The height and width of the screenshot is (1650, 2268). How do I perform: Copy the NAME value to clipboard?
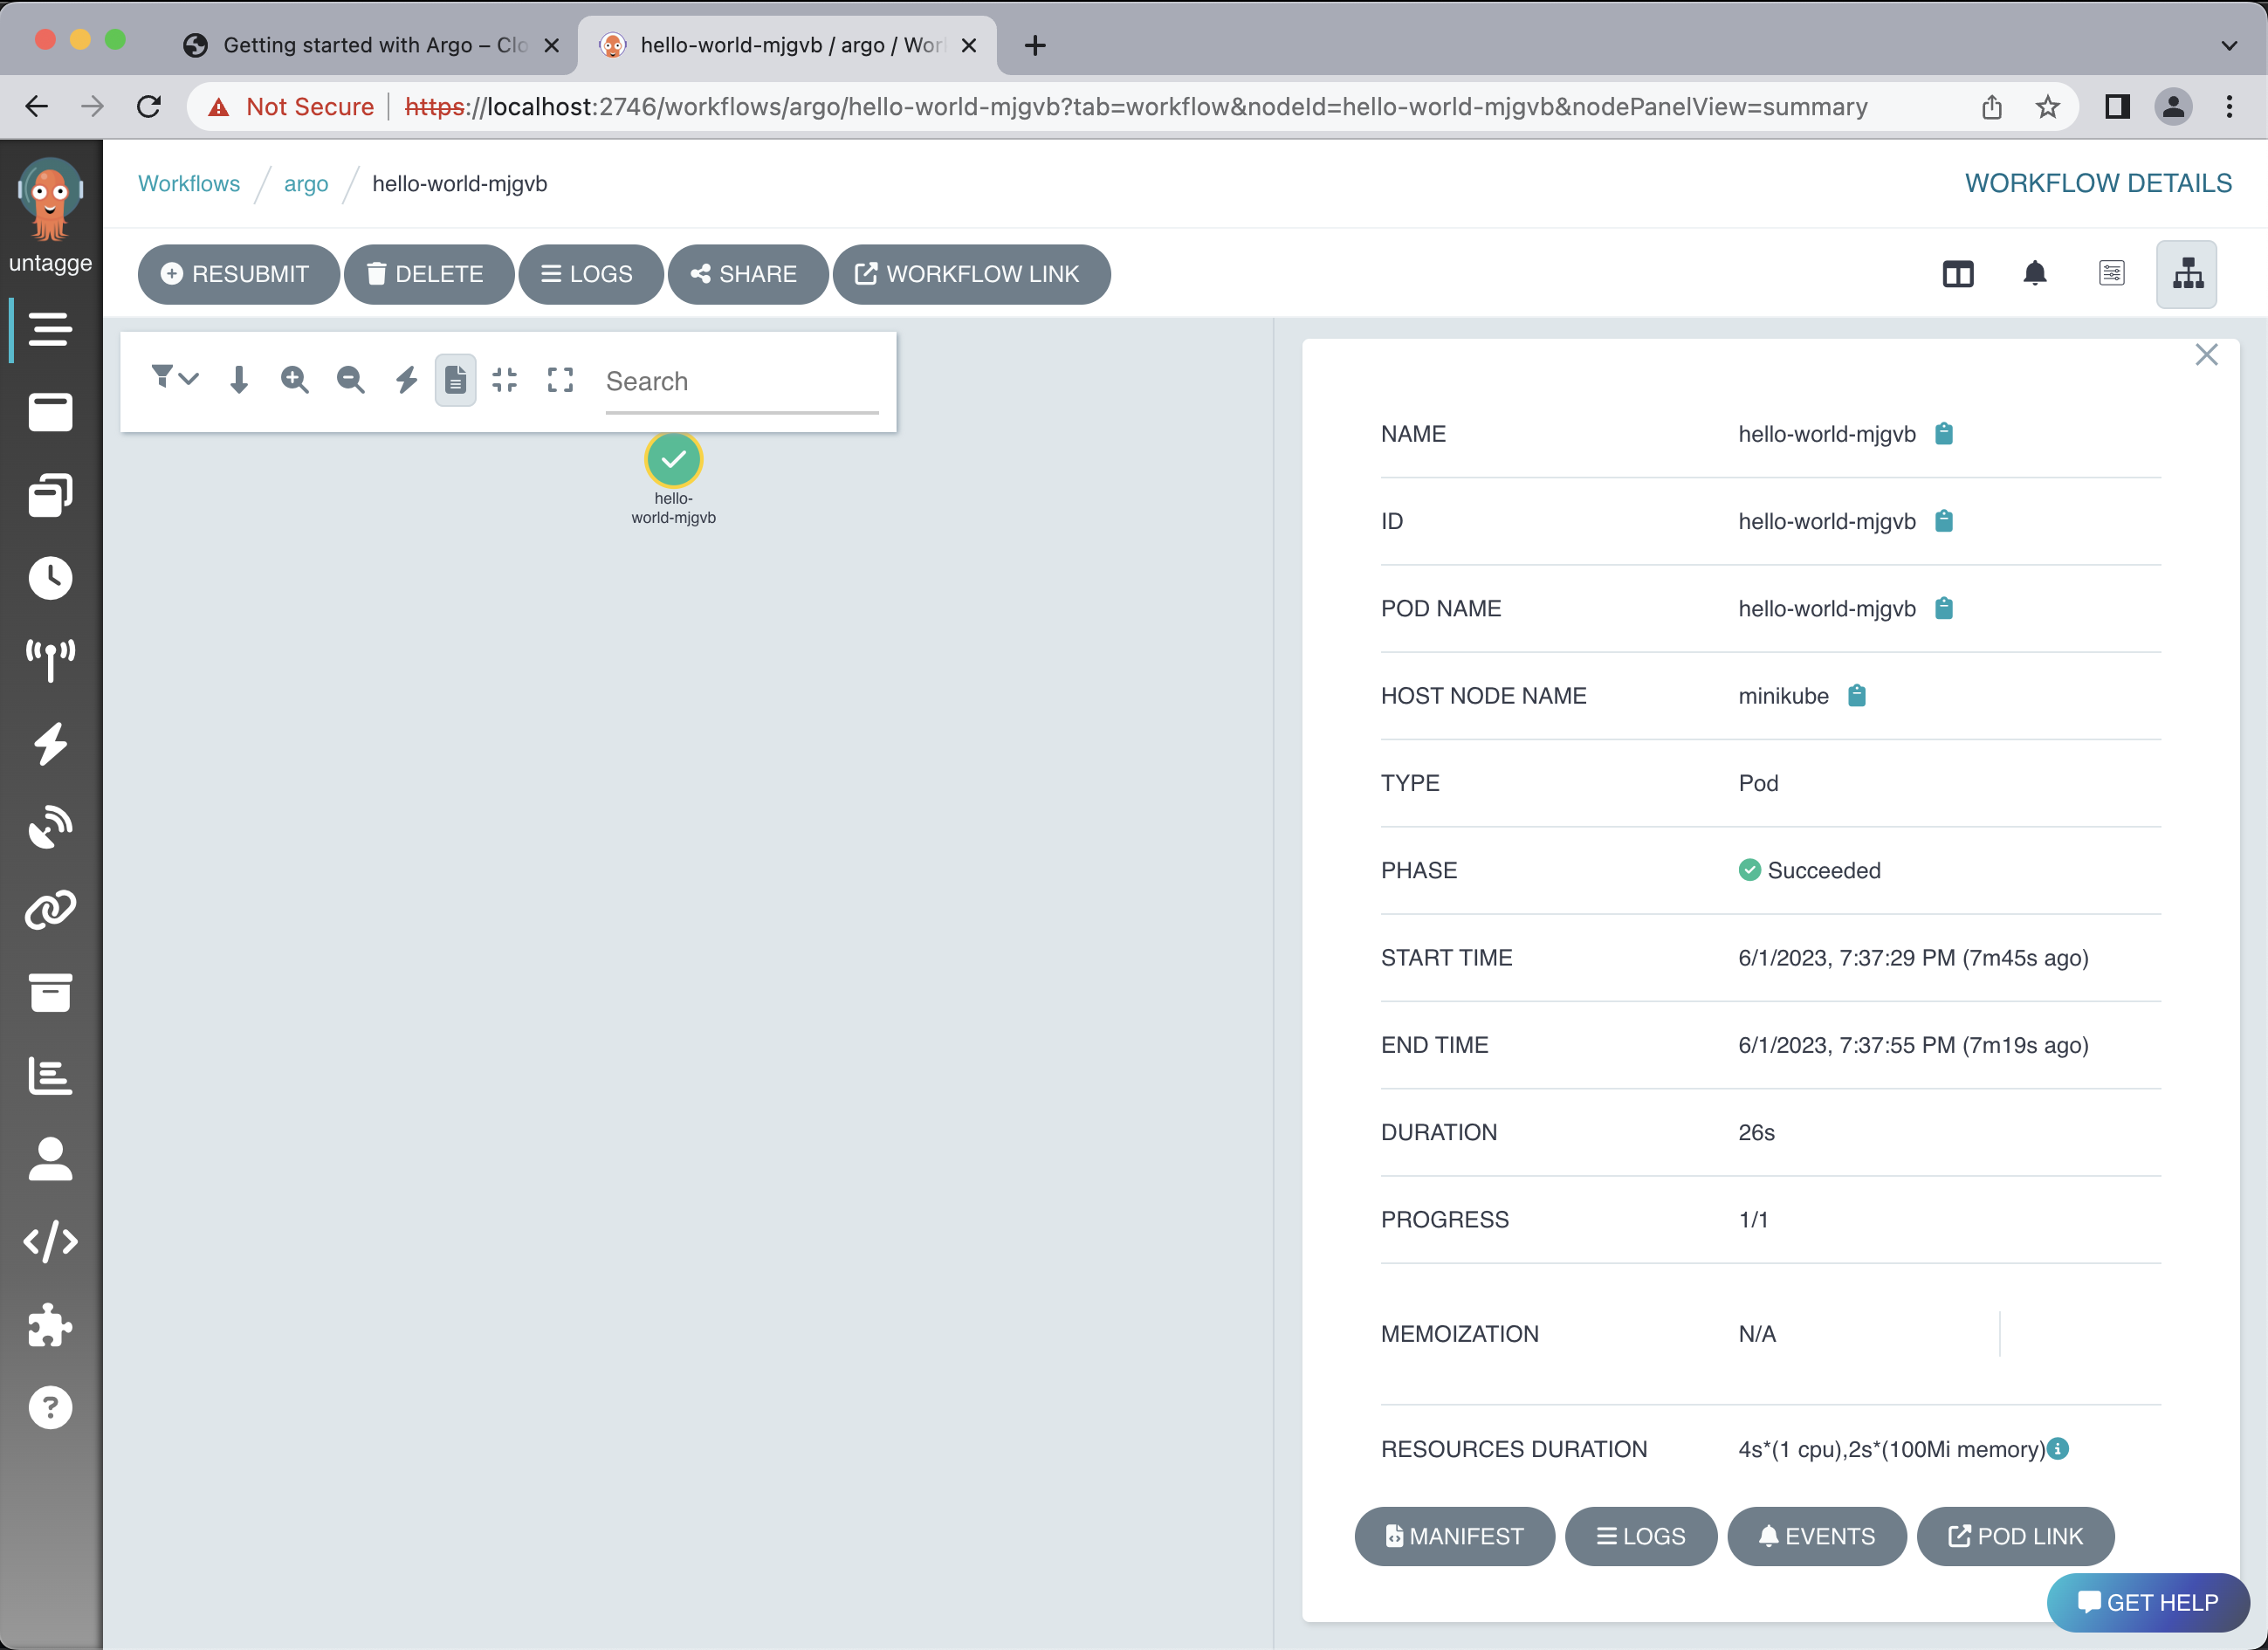pyautogui.click(x=1943, y=434)
